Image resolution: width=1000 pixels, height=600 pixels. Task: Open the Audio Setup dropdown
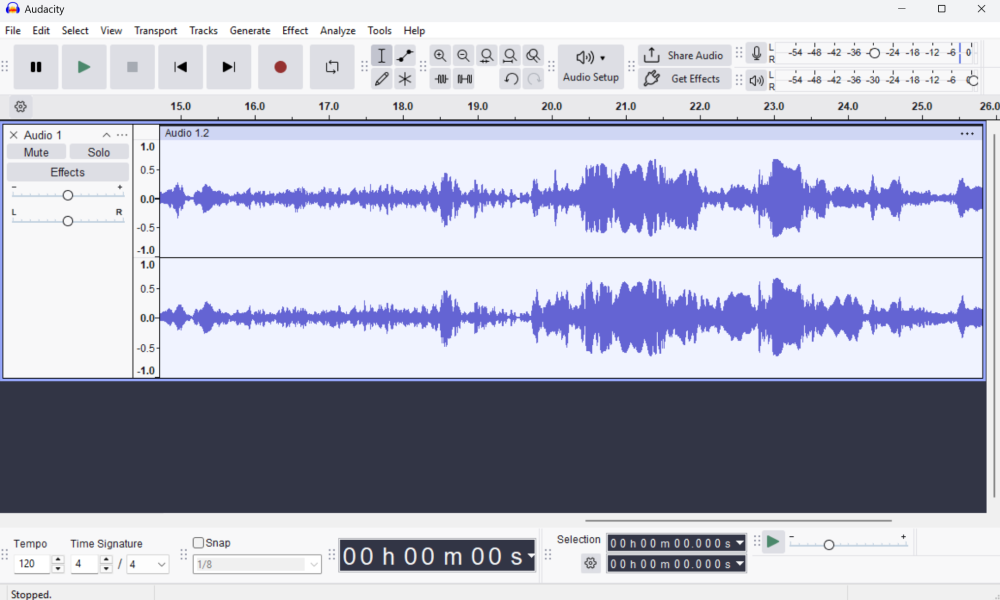pyautogui.click(x=591, y=66)
